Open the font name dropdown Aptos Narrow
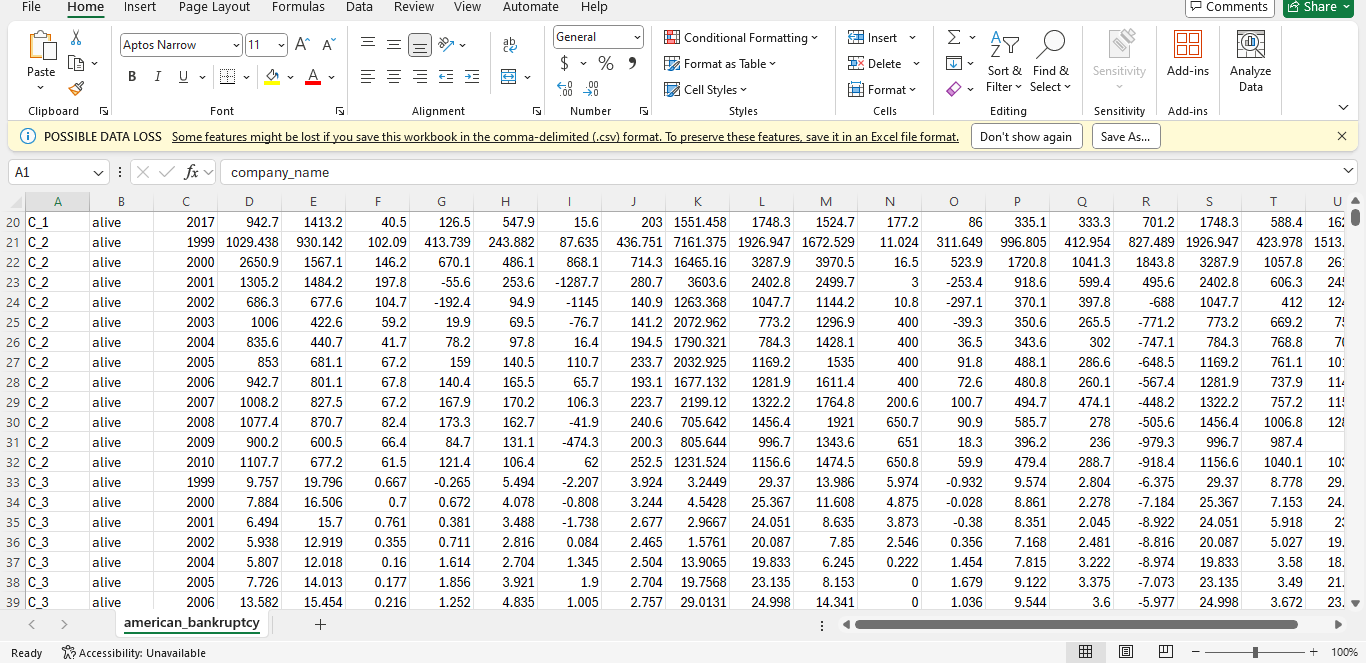The image size is (1366, 663). pyautogui.click(x=236, y=45)
